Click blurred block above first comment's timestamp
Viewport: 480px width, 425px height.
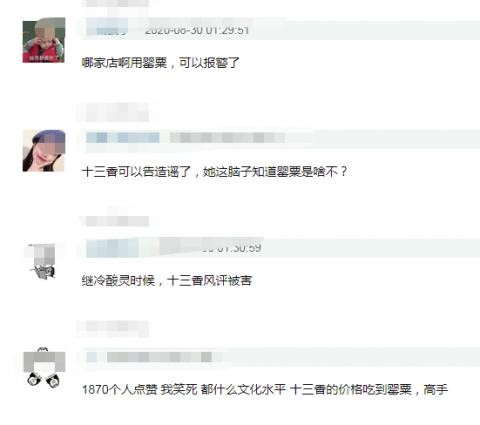click(115, 4)
